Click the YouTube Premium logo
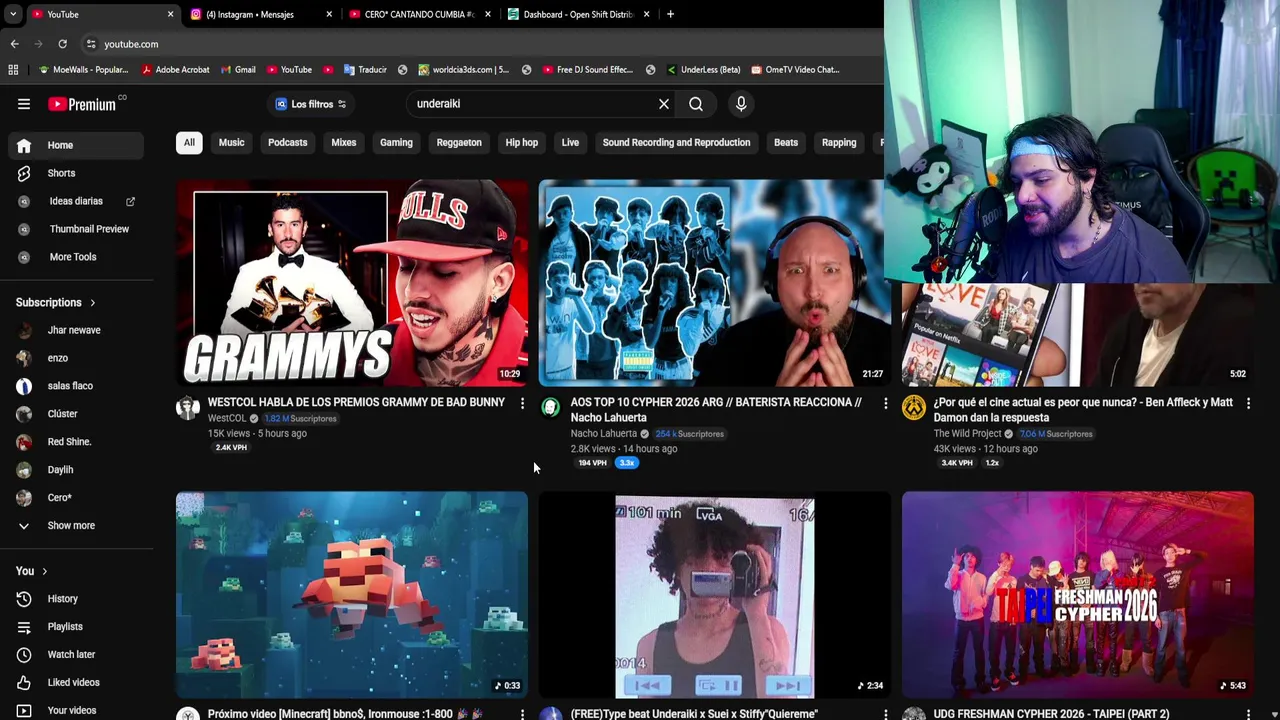The width and height of the screenshot is (1280, 720). (82, 104)
